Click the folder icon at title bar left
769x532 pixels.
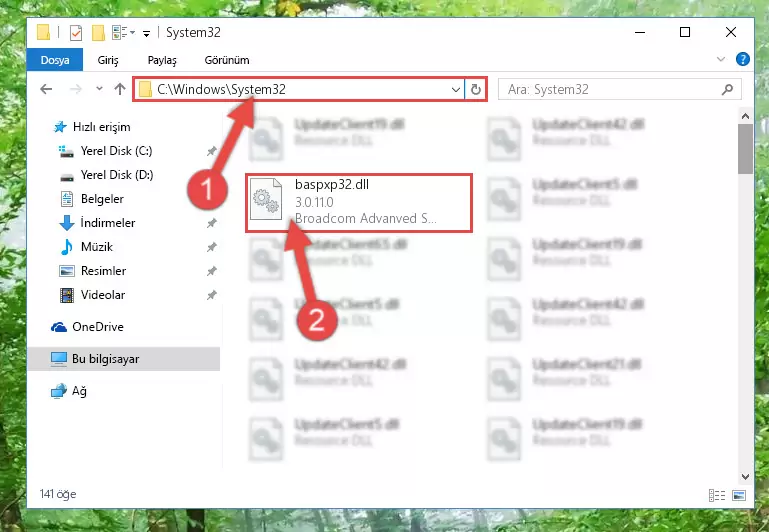44,32
